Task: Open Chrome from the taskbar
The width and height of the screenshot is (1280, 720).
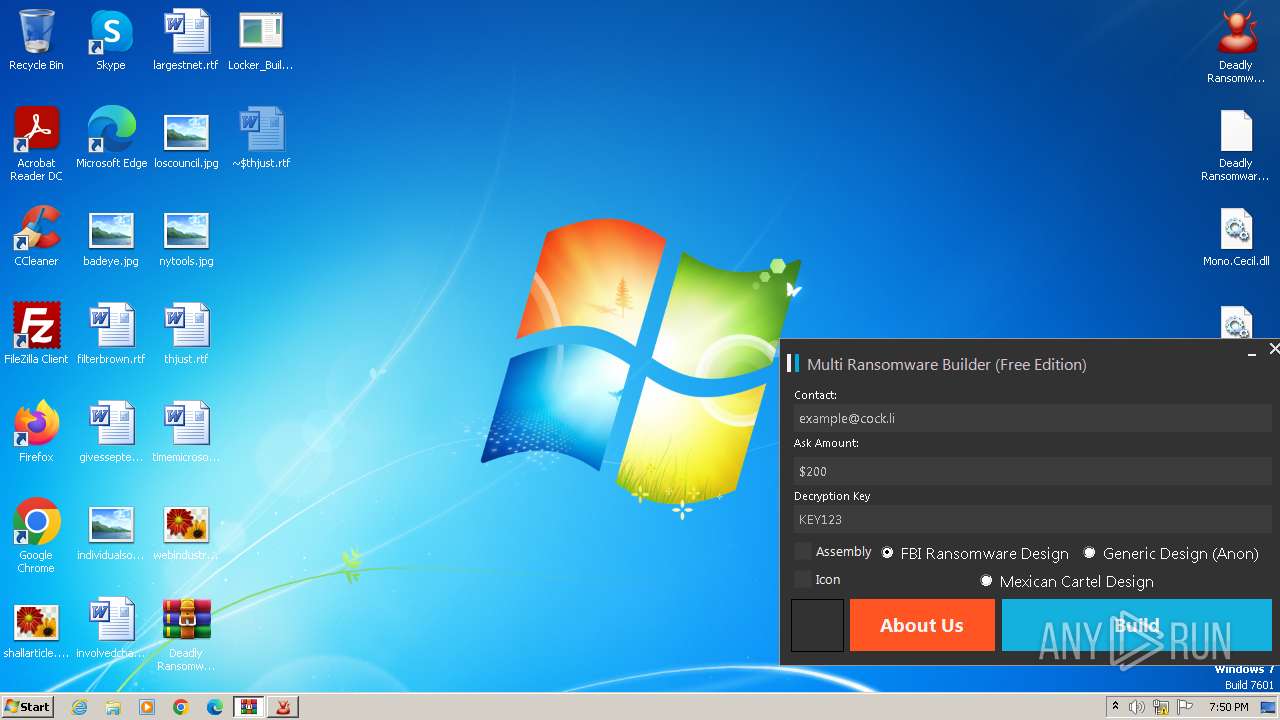Action: click(181, 707)
